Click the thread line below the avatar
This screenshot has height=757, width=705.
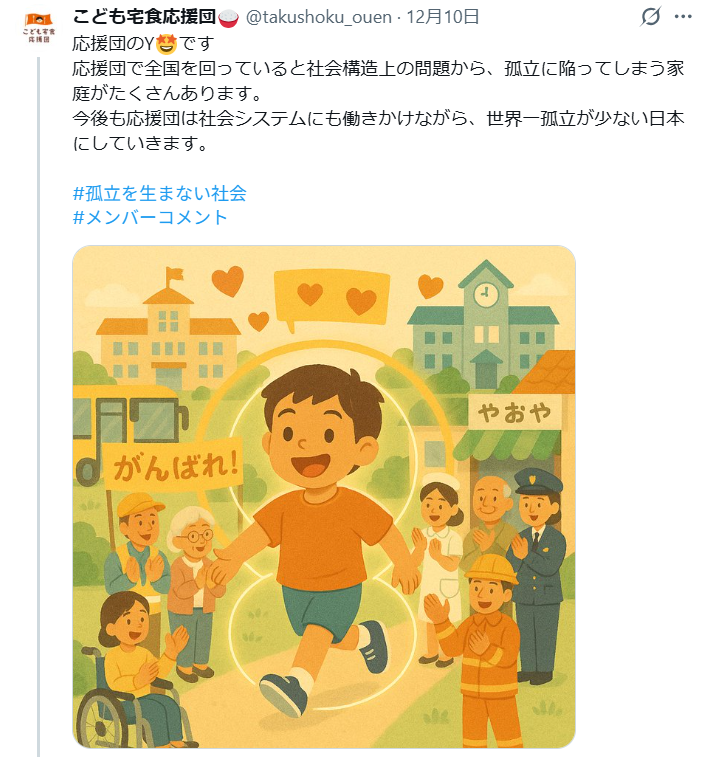point(39,407)
